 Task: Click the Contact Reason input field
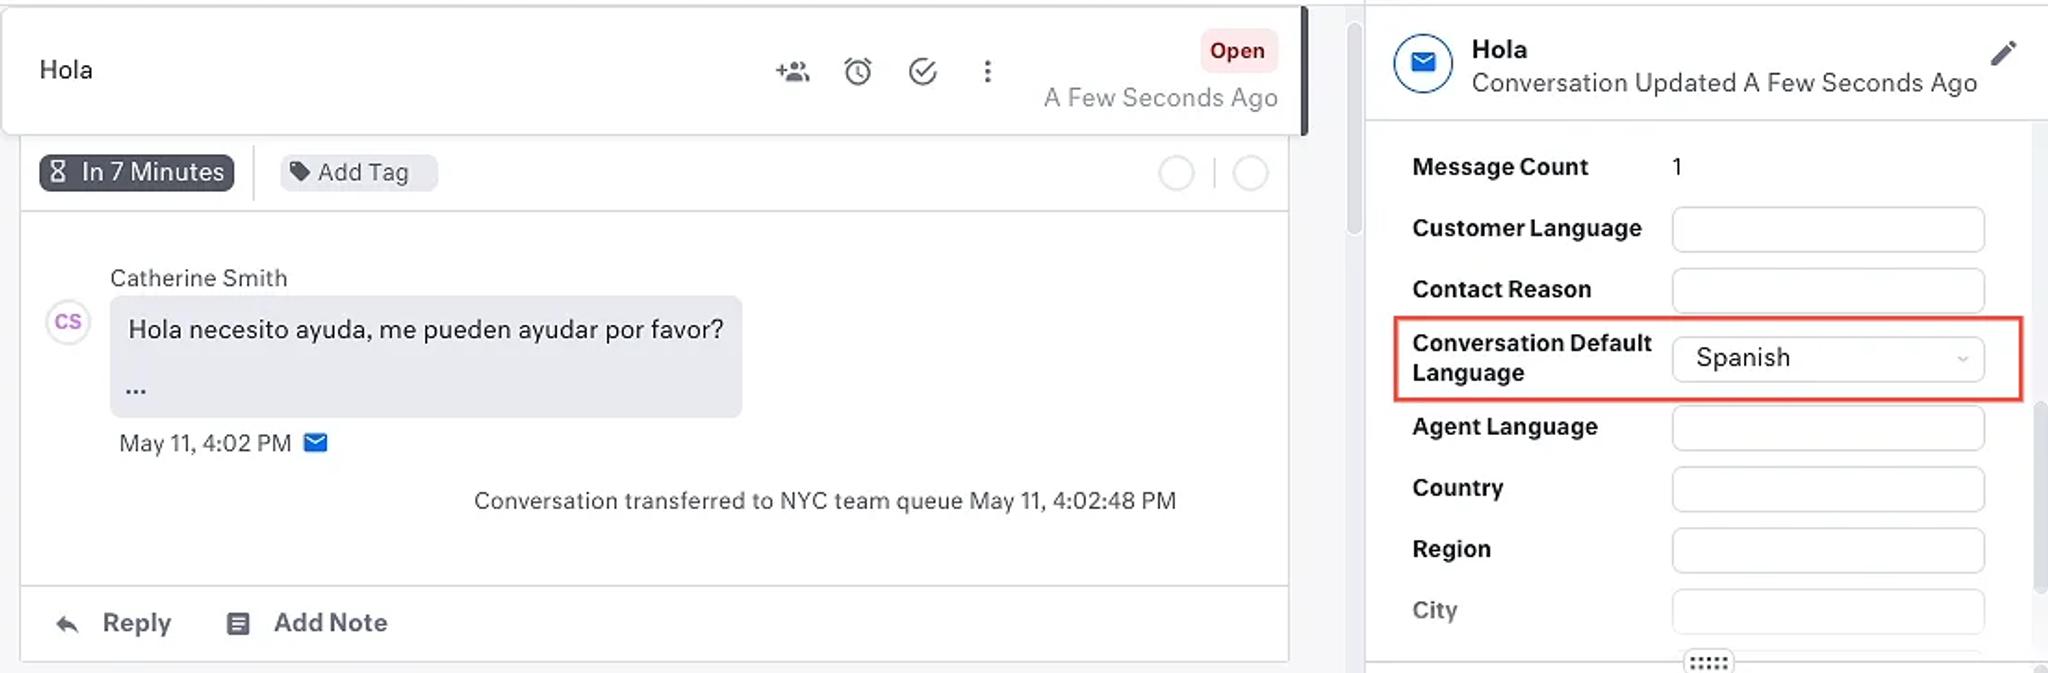click(x=1828, y=290)
